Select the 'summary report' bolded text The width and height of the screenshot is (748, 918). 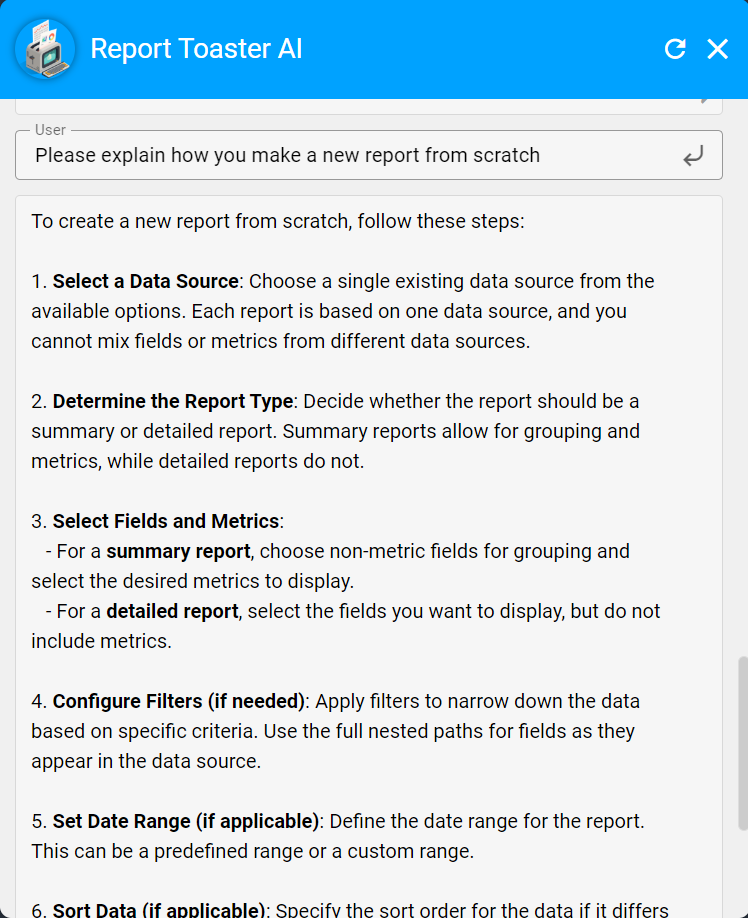180,551
